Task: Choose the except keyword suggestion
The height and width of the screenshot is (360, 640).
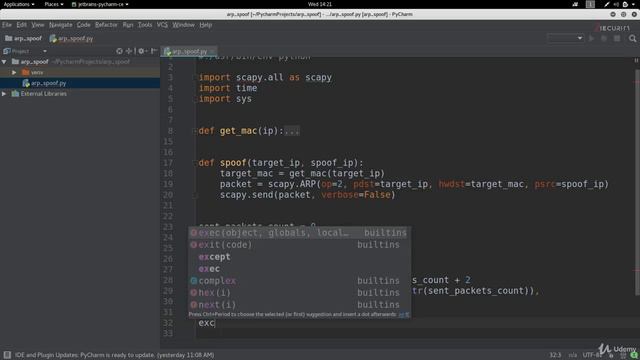Action: point(299,257)
